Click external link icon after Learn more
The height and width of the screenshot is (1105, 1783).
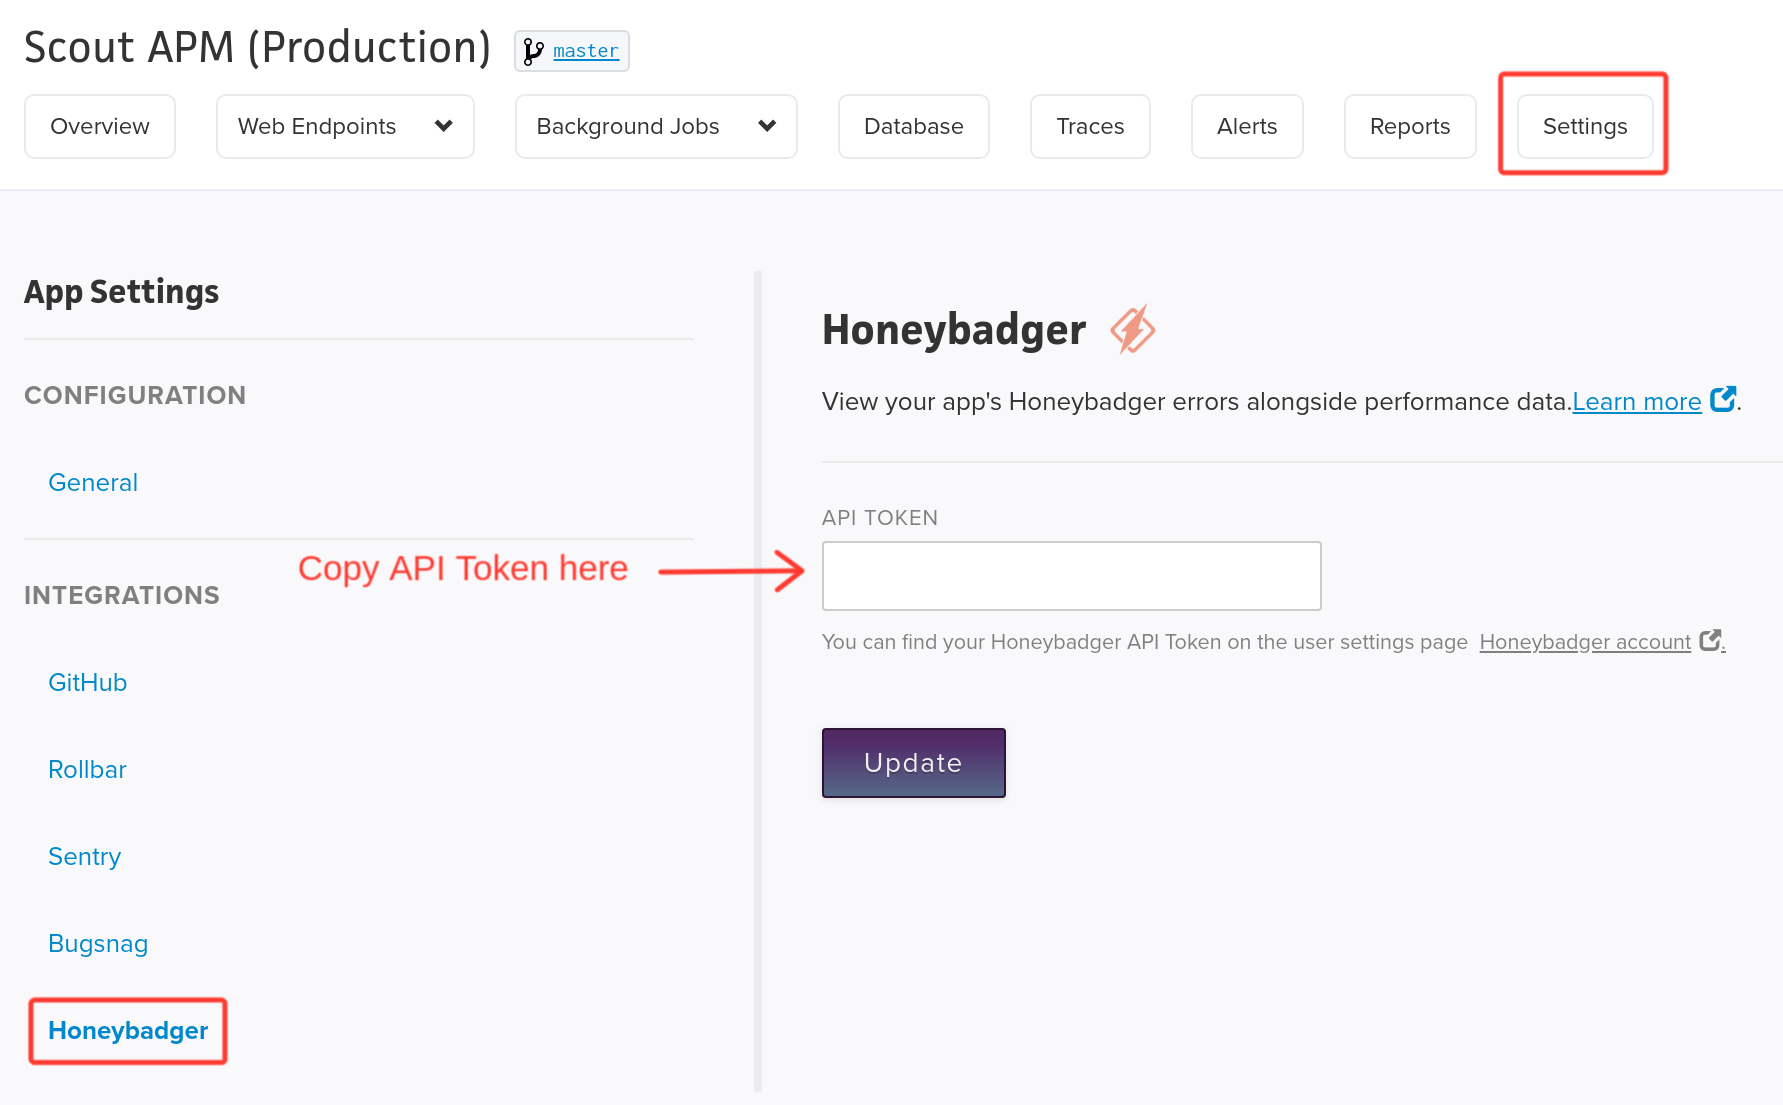pyautogui.click(x=1723, y=399)
